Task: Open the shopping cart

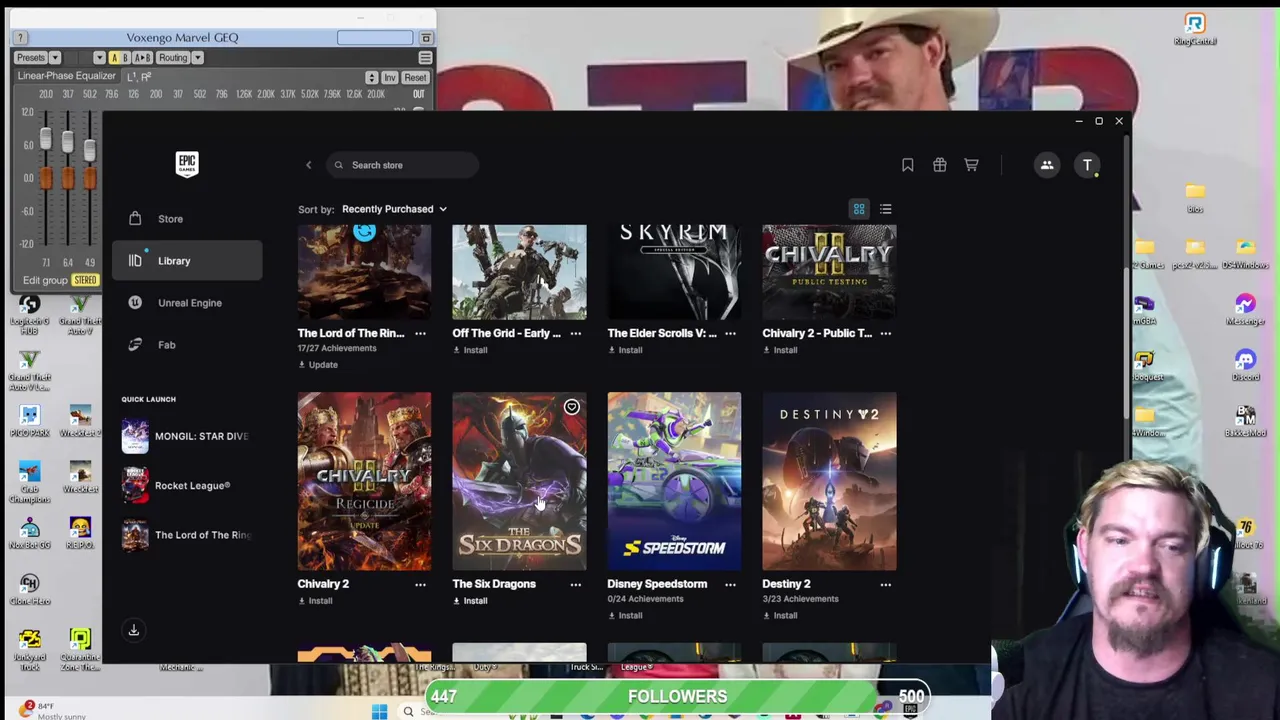Action: click(x=971, y=165)
